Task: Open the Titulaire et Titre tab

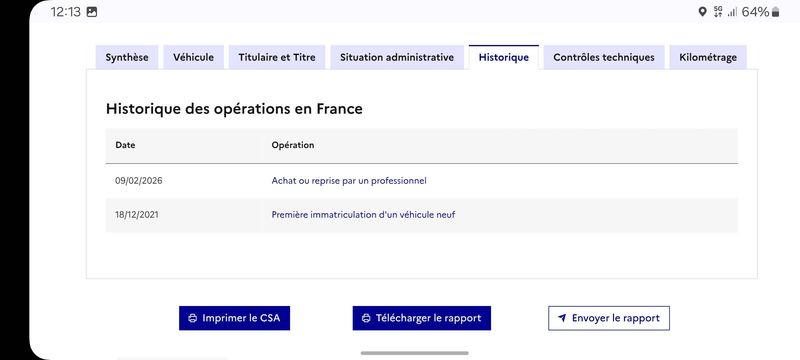Action: coord(277,57)
